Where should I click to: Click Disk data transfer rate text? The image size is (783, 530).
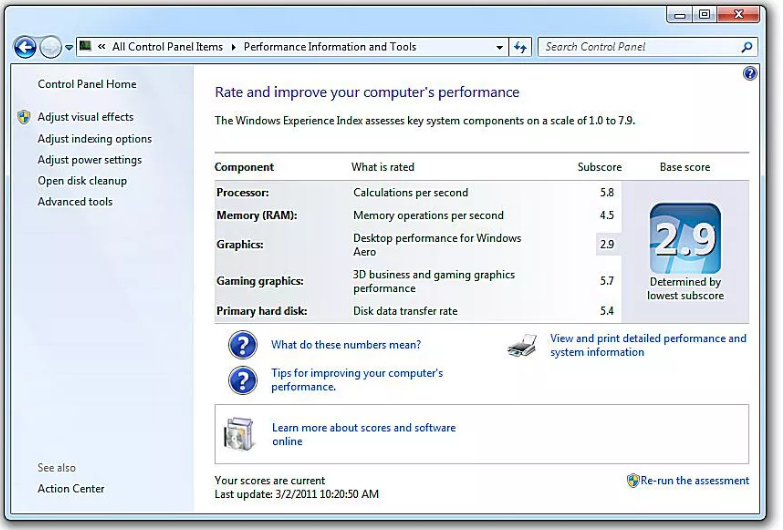[405, 311]
